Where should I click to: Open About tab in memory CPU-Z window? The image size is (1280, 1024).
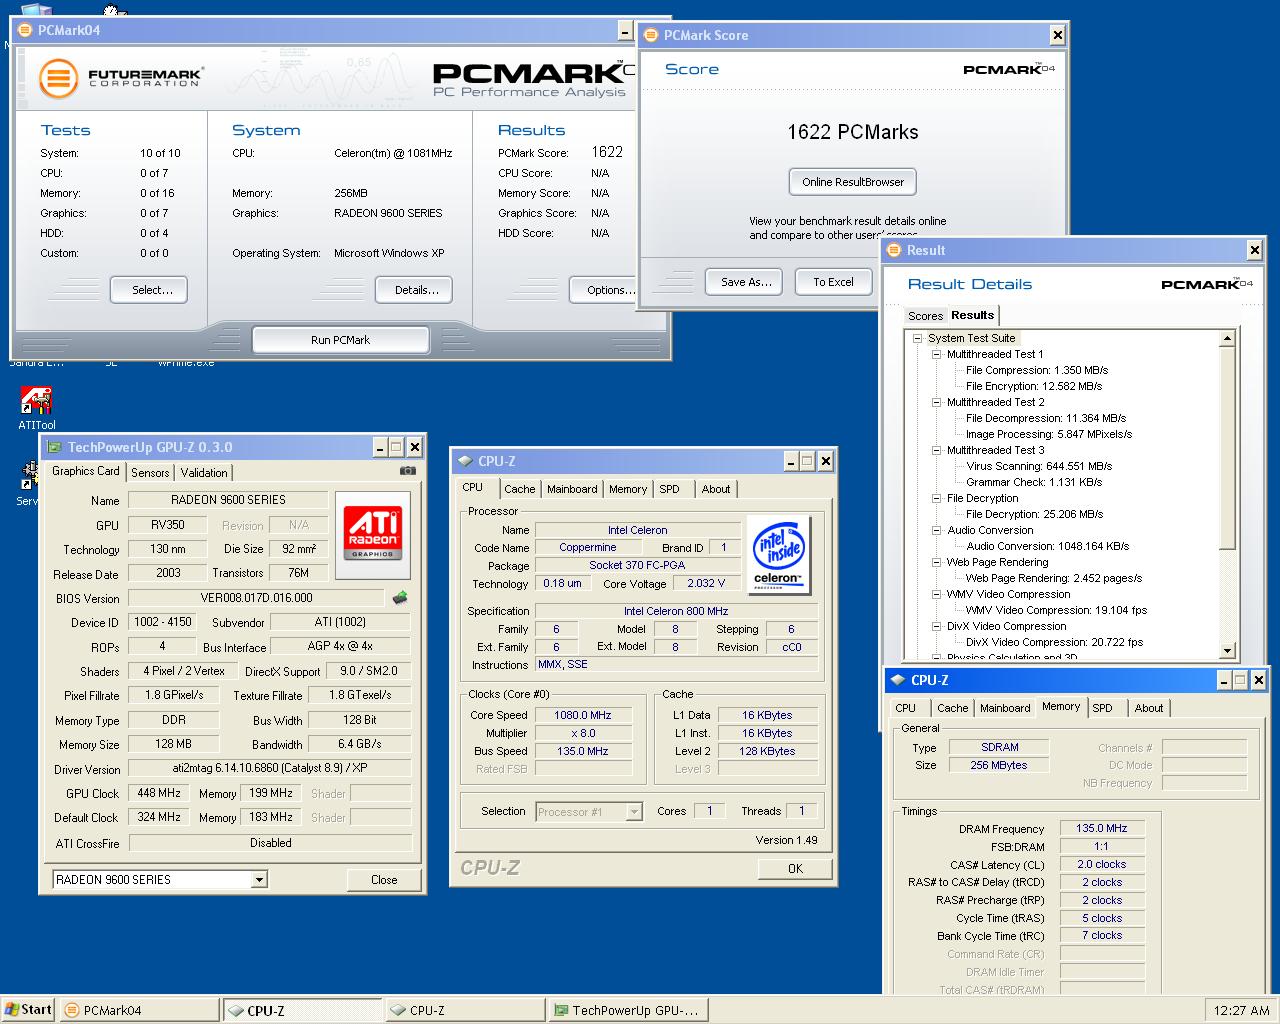point(1148,708)
